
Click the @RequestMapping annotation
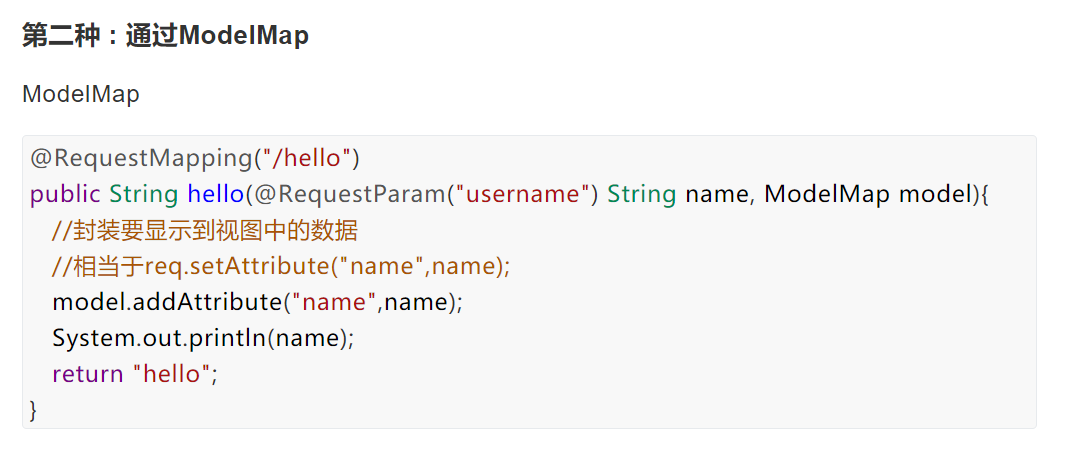(x=140, y=157)
